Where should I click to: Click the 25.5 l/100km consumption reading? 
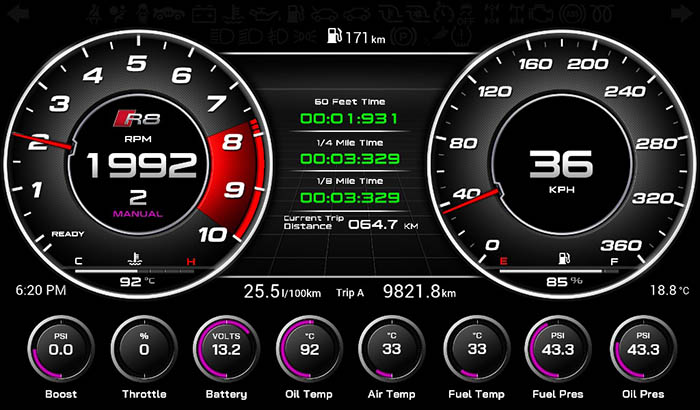[x=282, y=292]
